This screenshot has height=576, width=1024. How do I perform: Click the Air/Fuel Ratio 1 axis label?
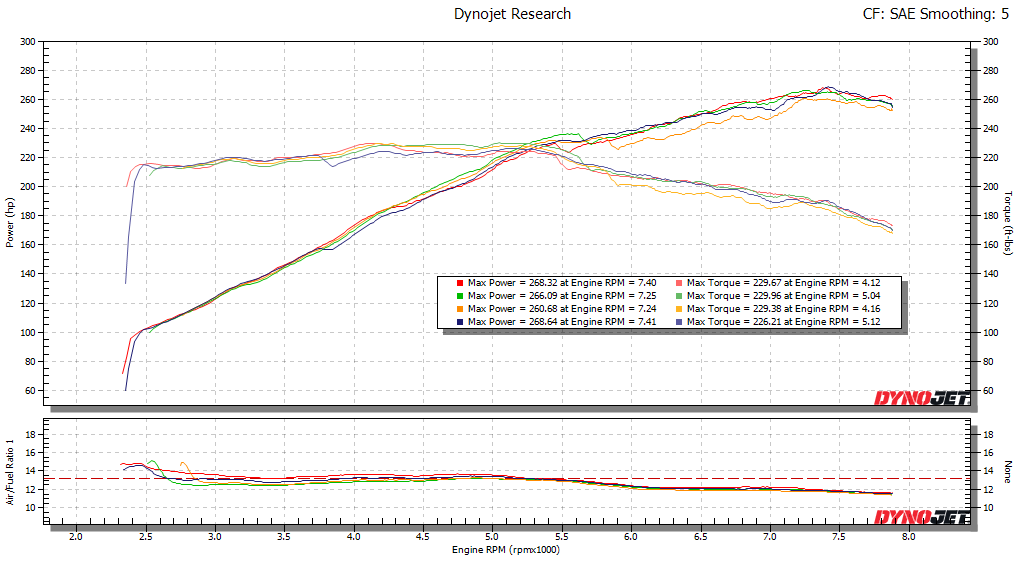tap(9, 471)
